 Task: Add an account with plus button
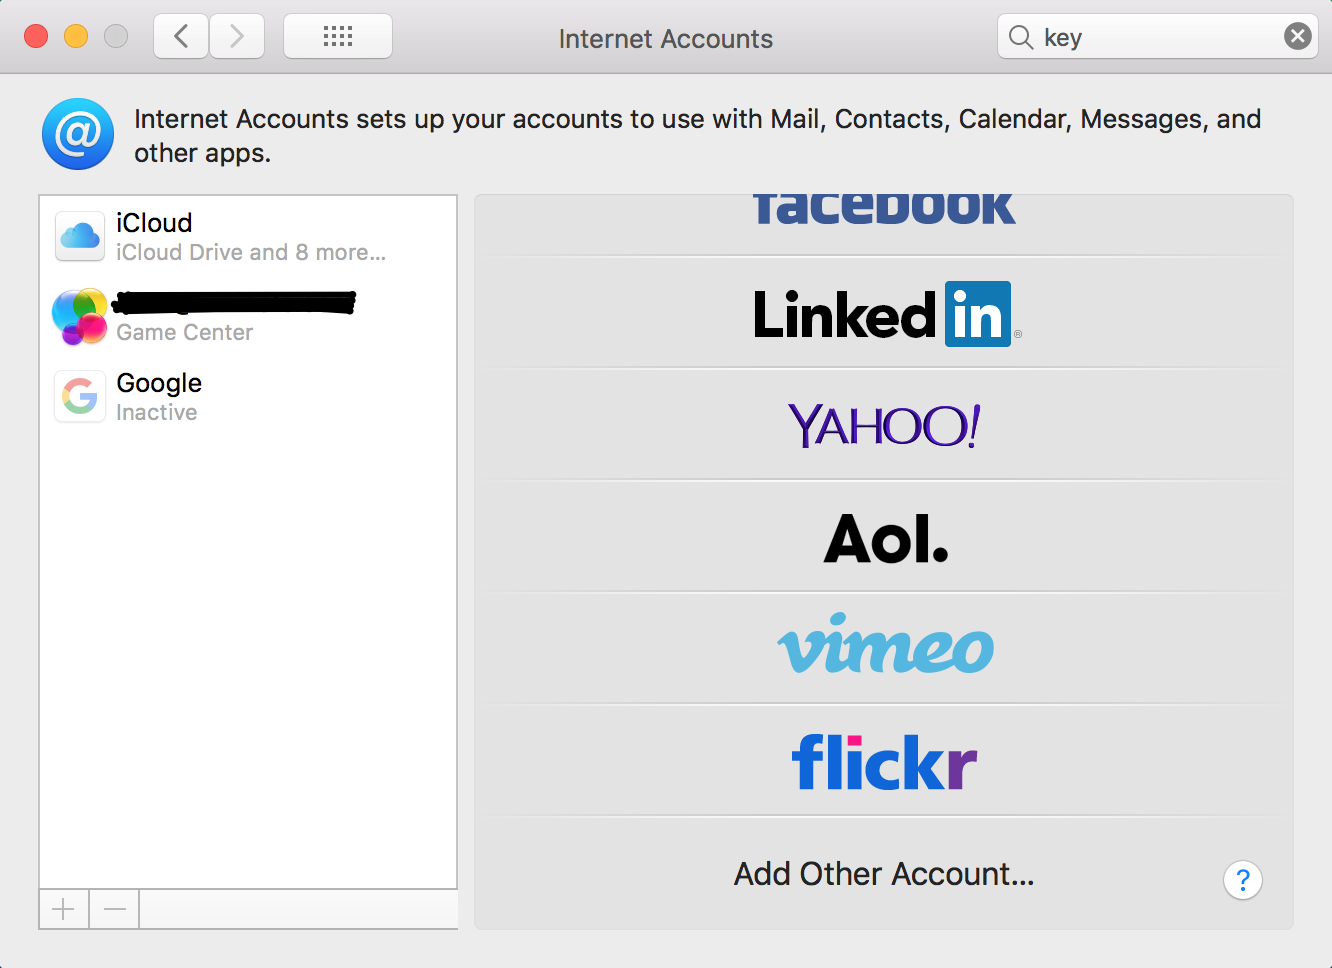[64, 909]
